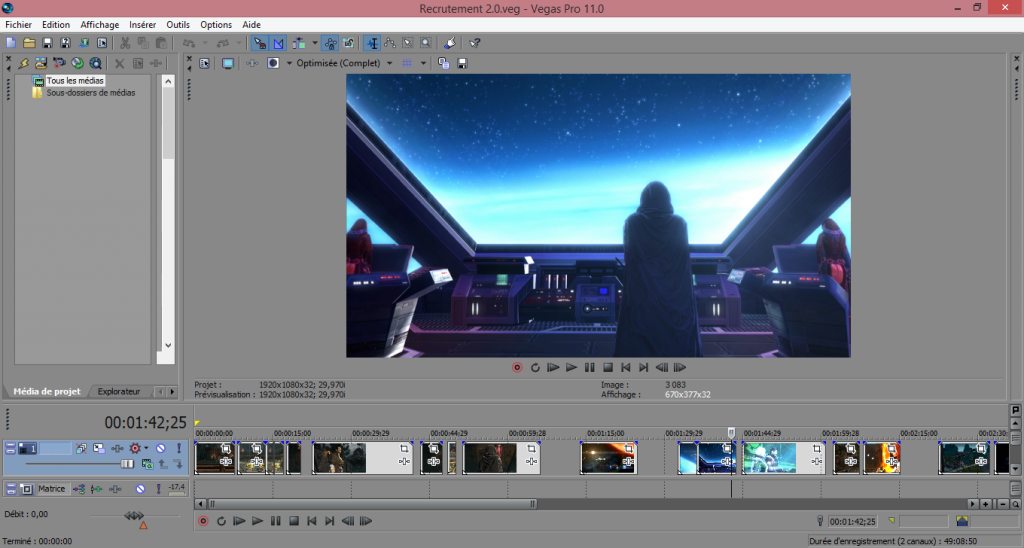Screen dimensions: 1024x548
Task: Open video track 1 automation settings dropdown arrow
Action: pyautogui.click(x=146, y=449)
